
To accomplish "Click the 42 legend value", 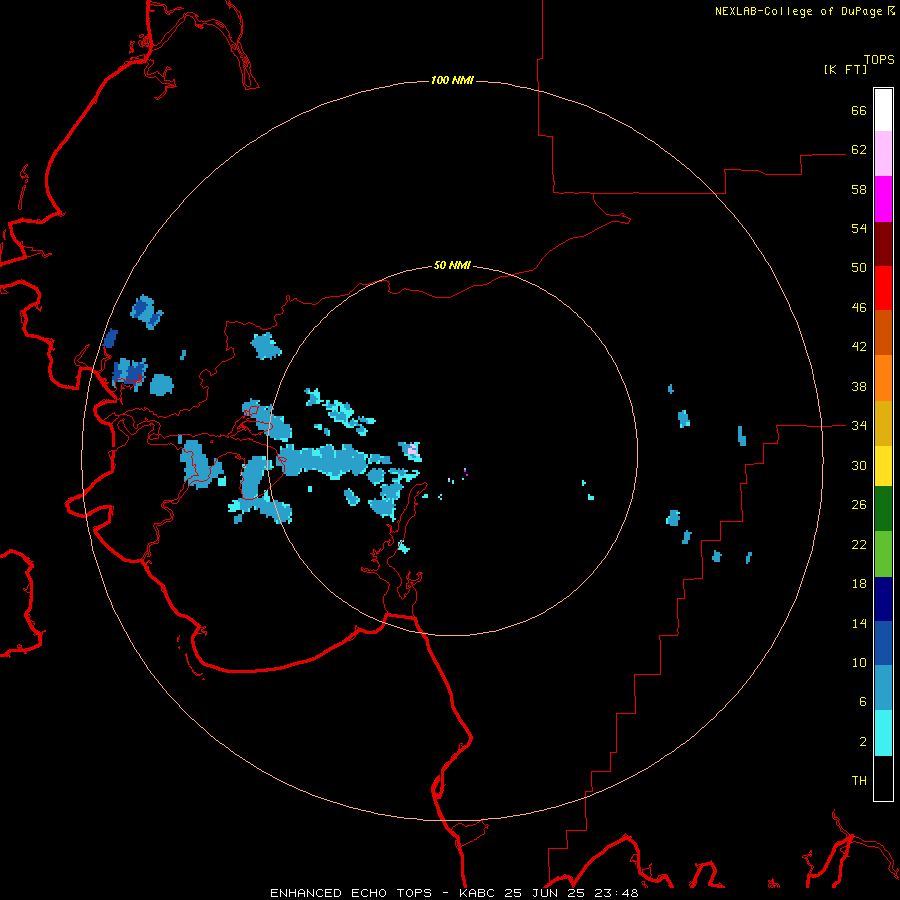I will tap(859, 346).
